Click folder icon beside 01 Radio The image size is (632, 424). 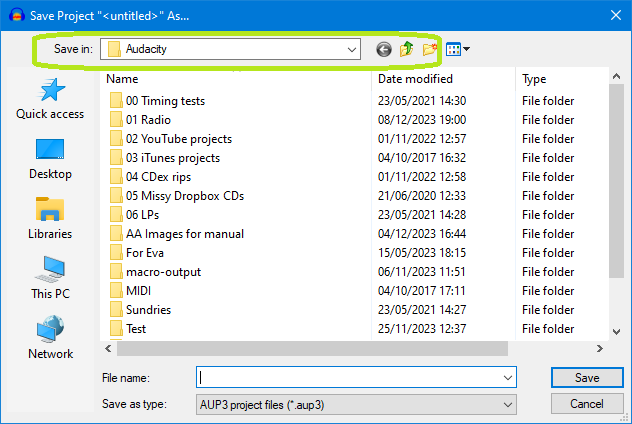116,120
